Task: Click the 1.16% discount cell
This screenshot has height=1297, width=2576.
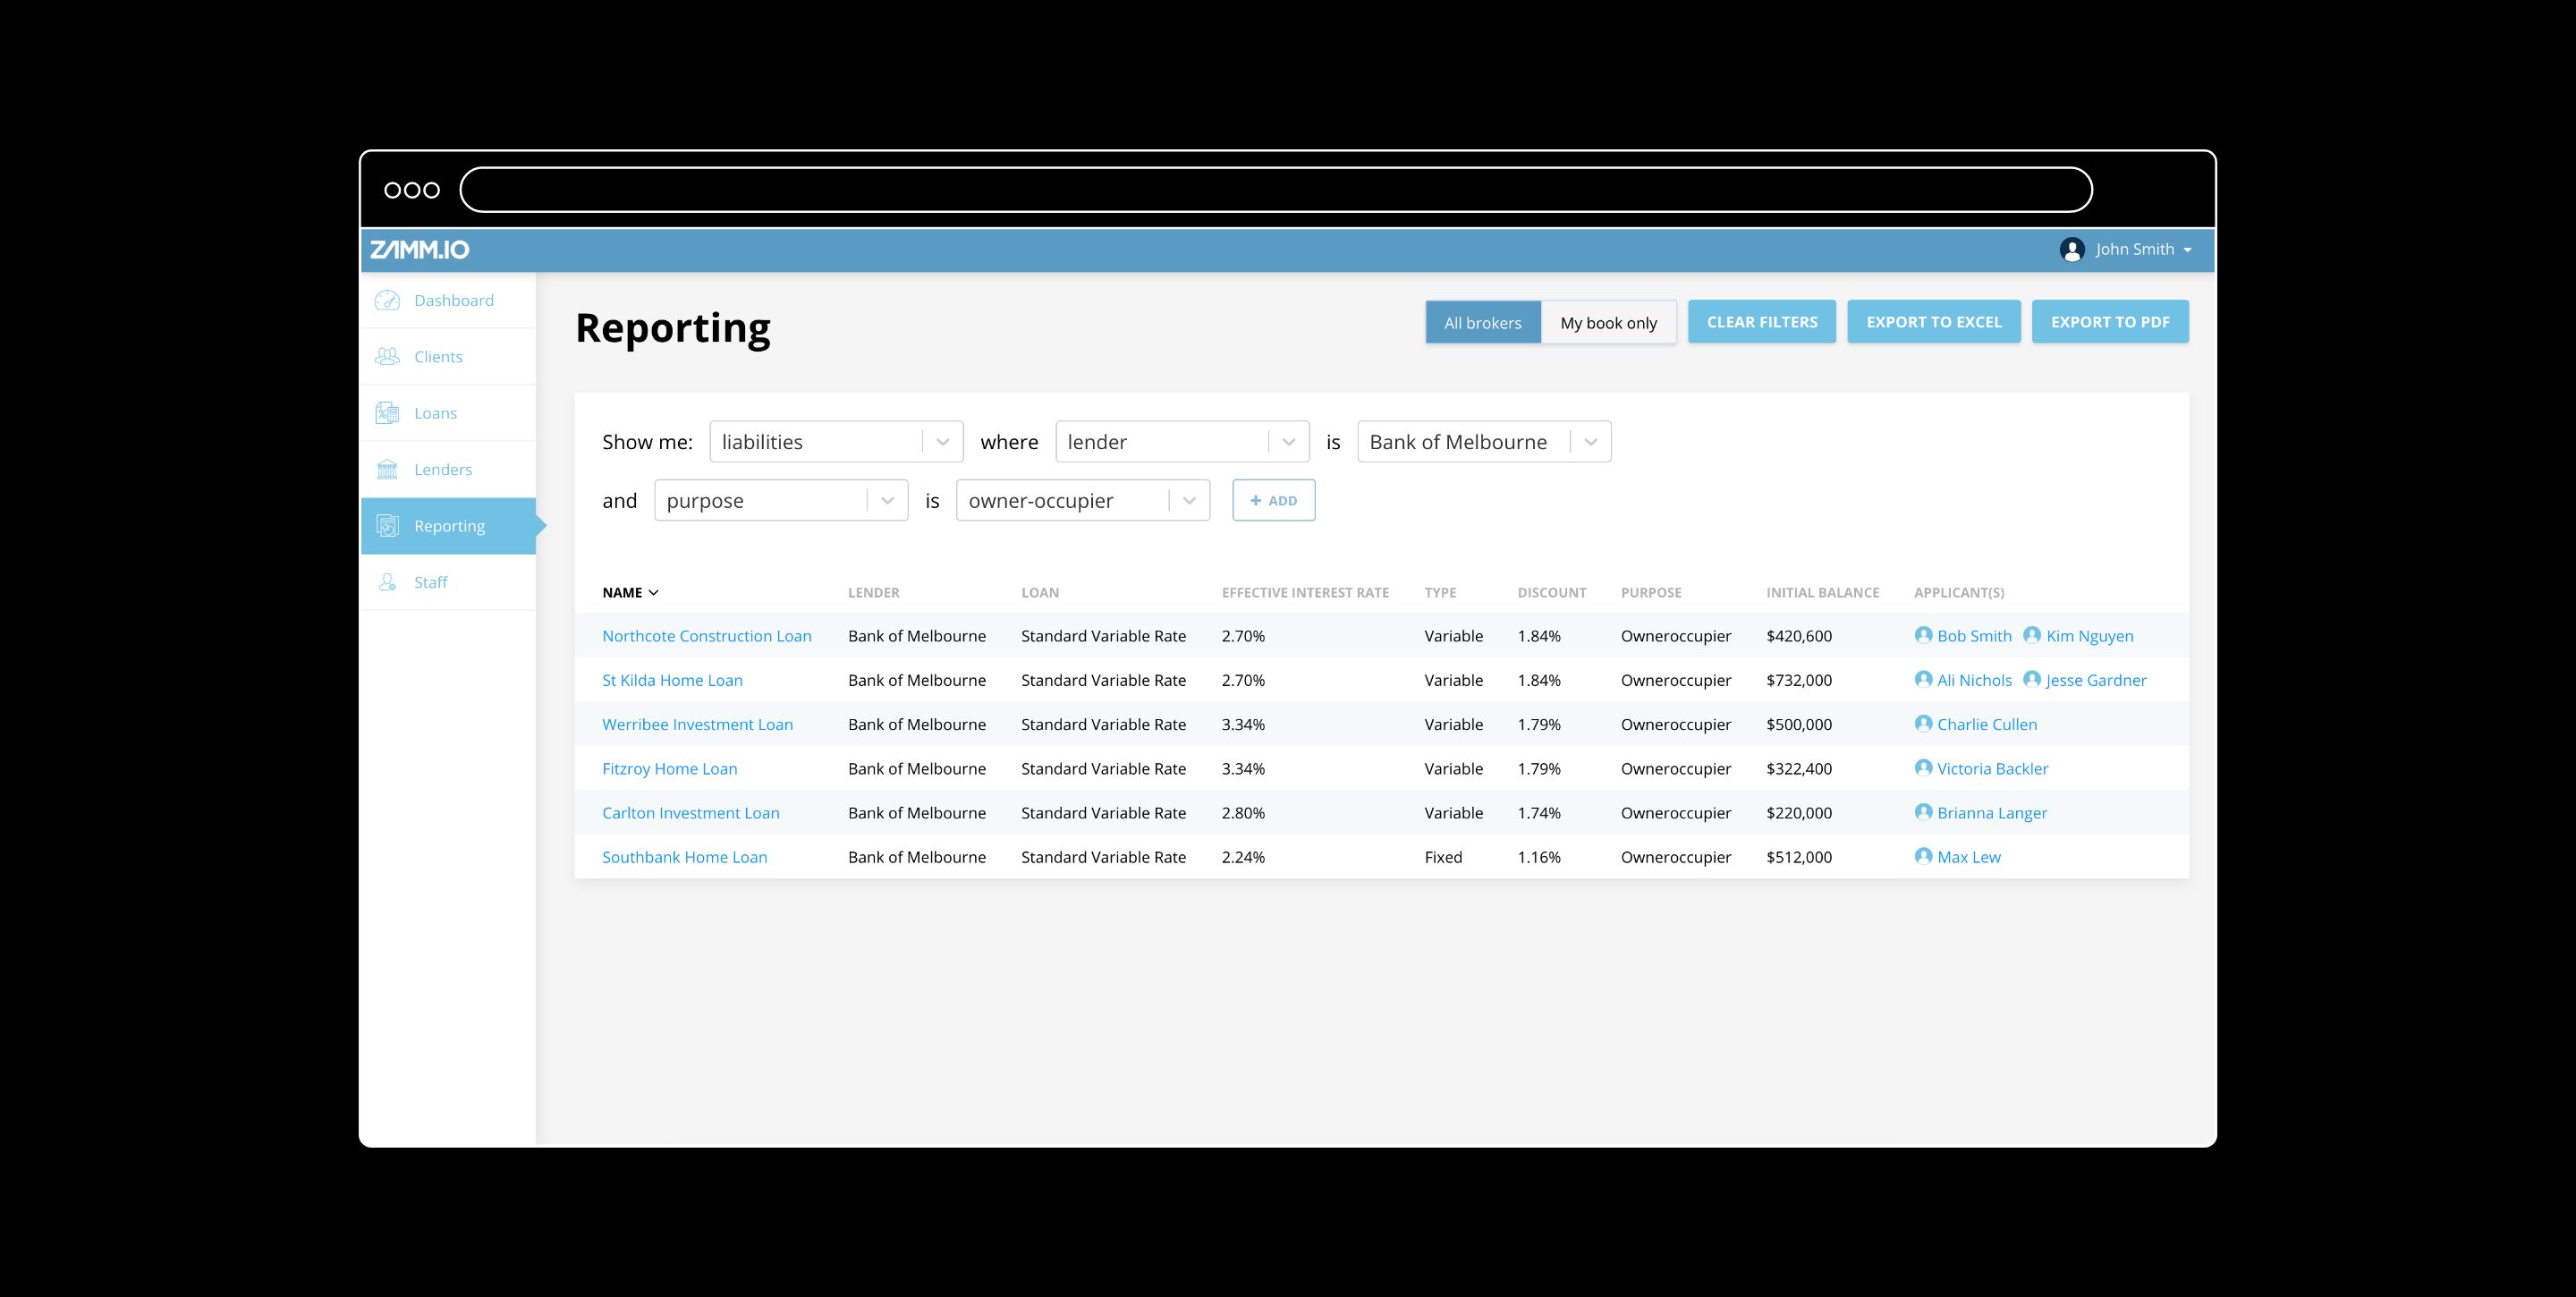Action: [x=1539, y=857]
